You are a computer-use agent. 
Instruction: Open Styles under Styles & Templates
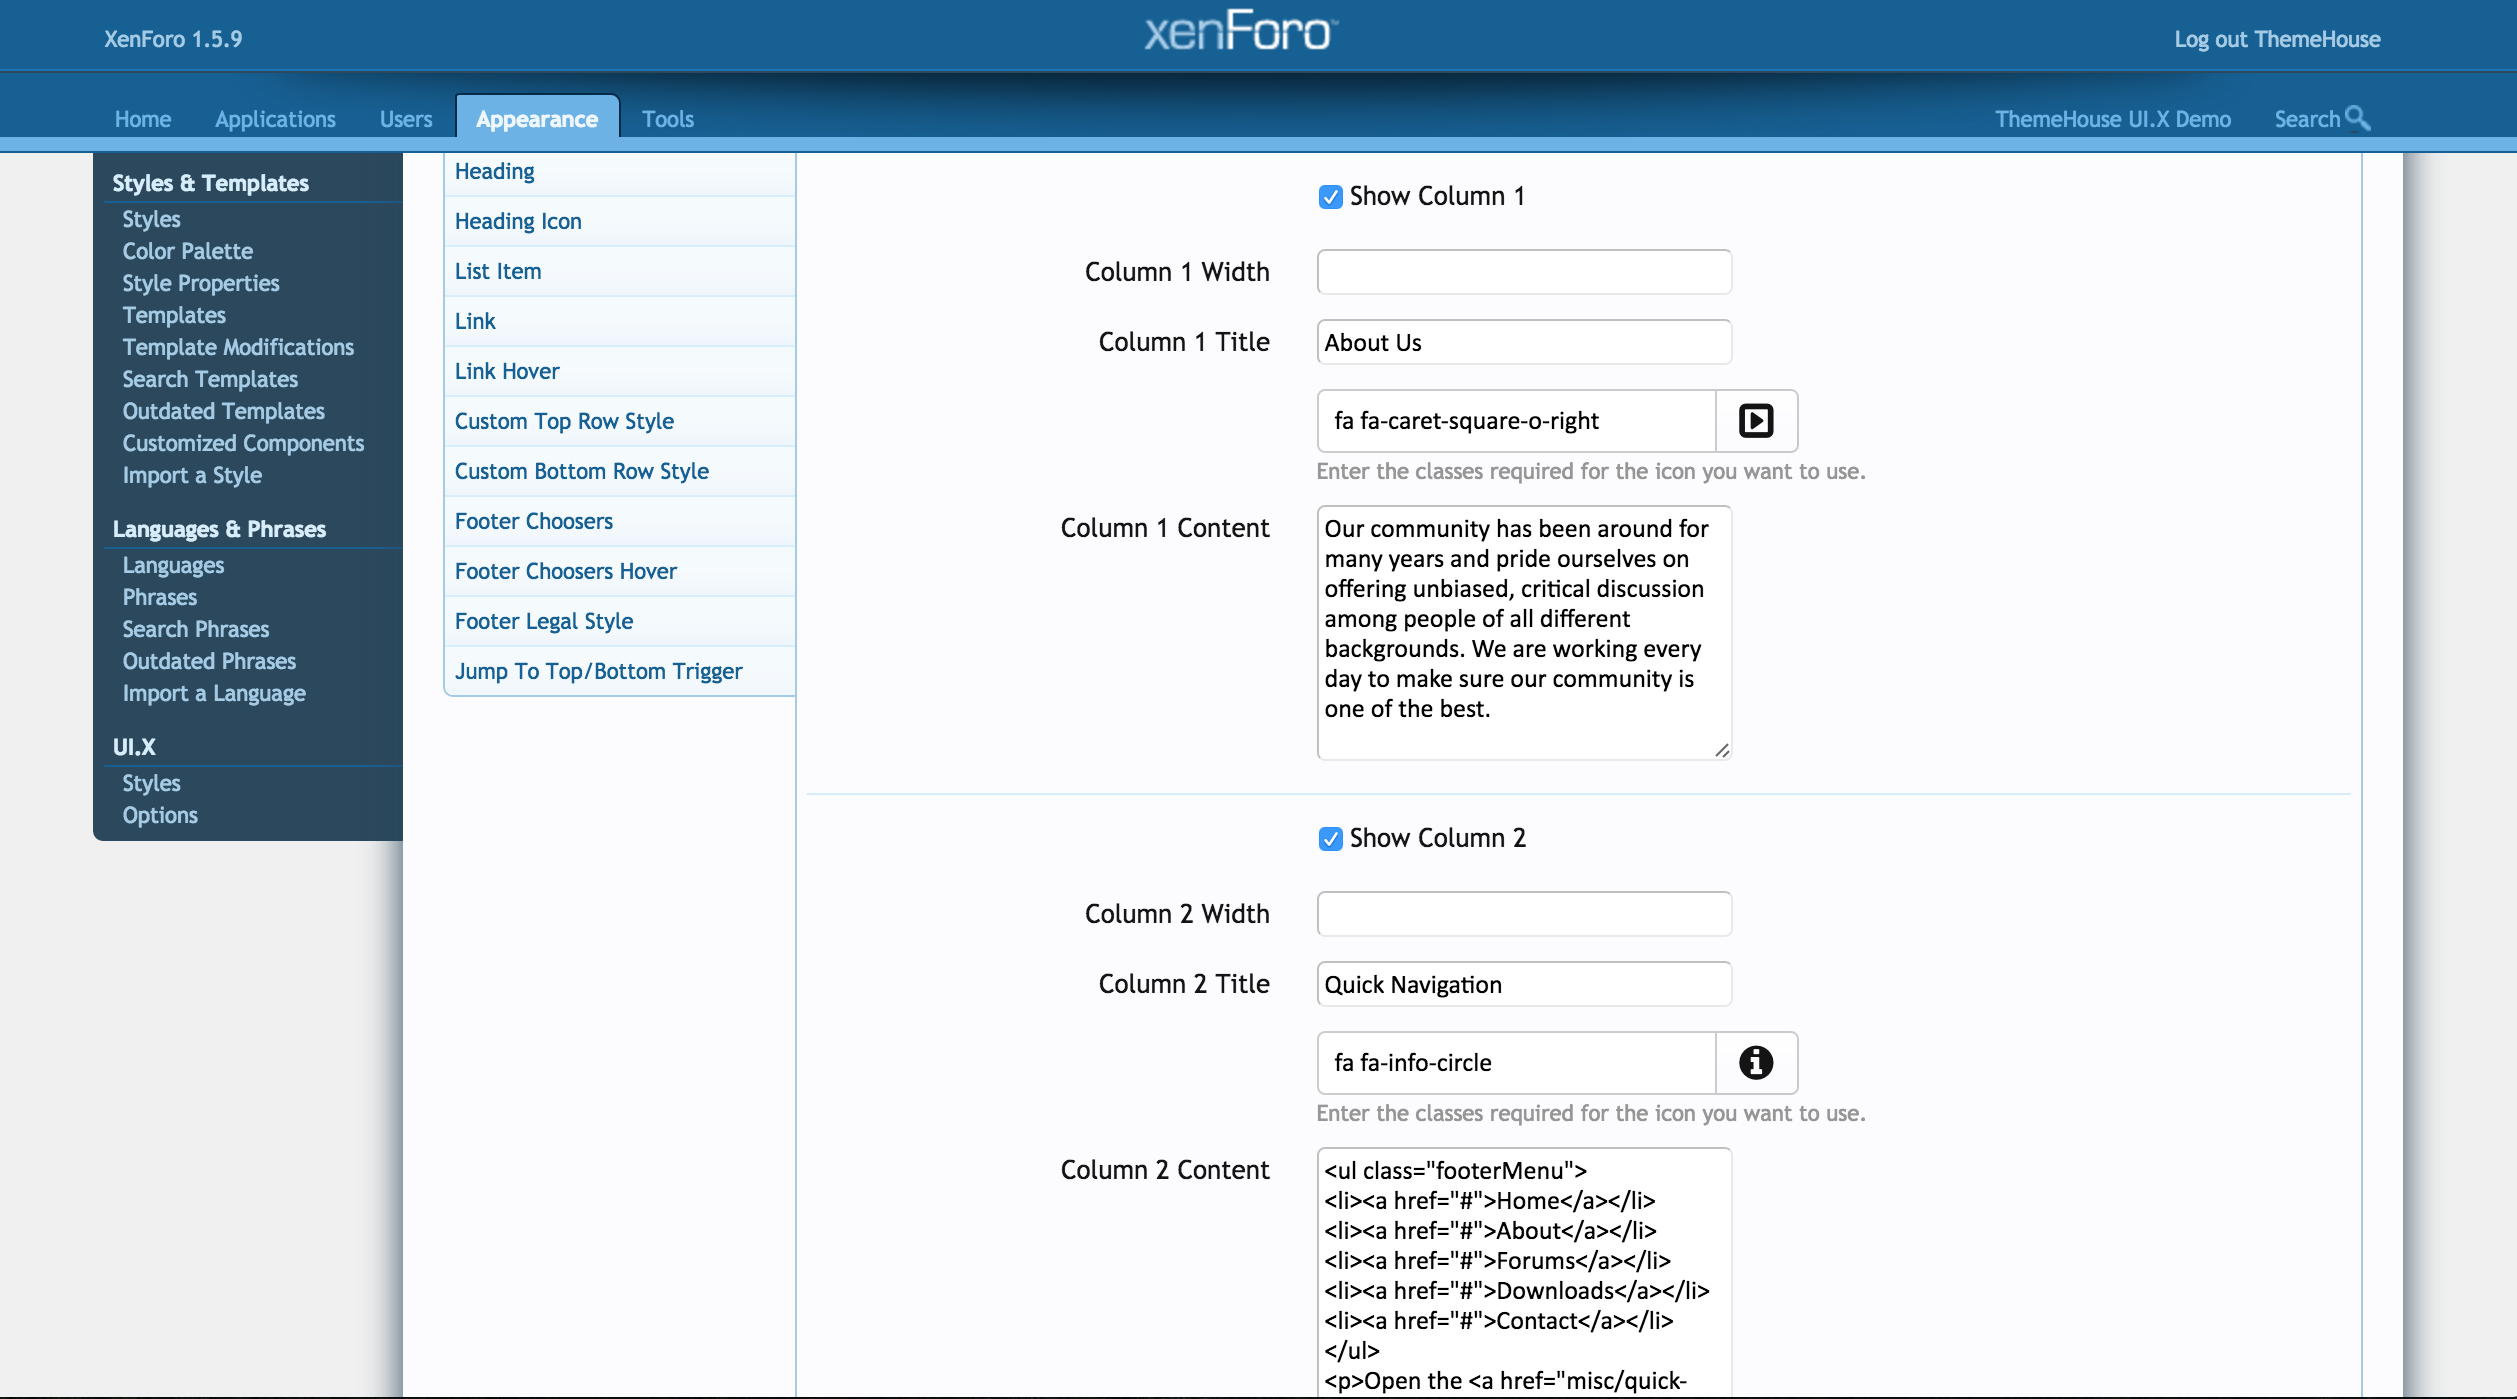(151, 219)
